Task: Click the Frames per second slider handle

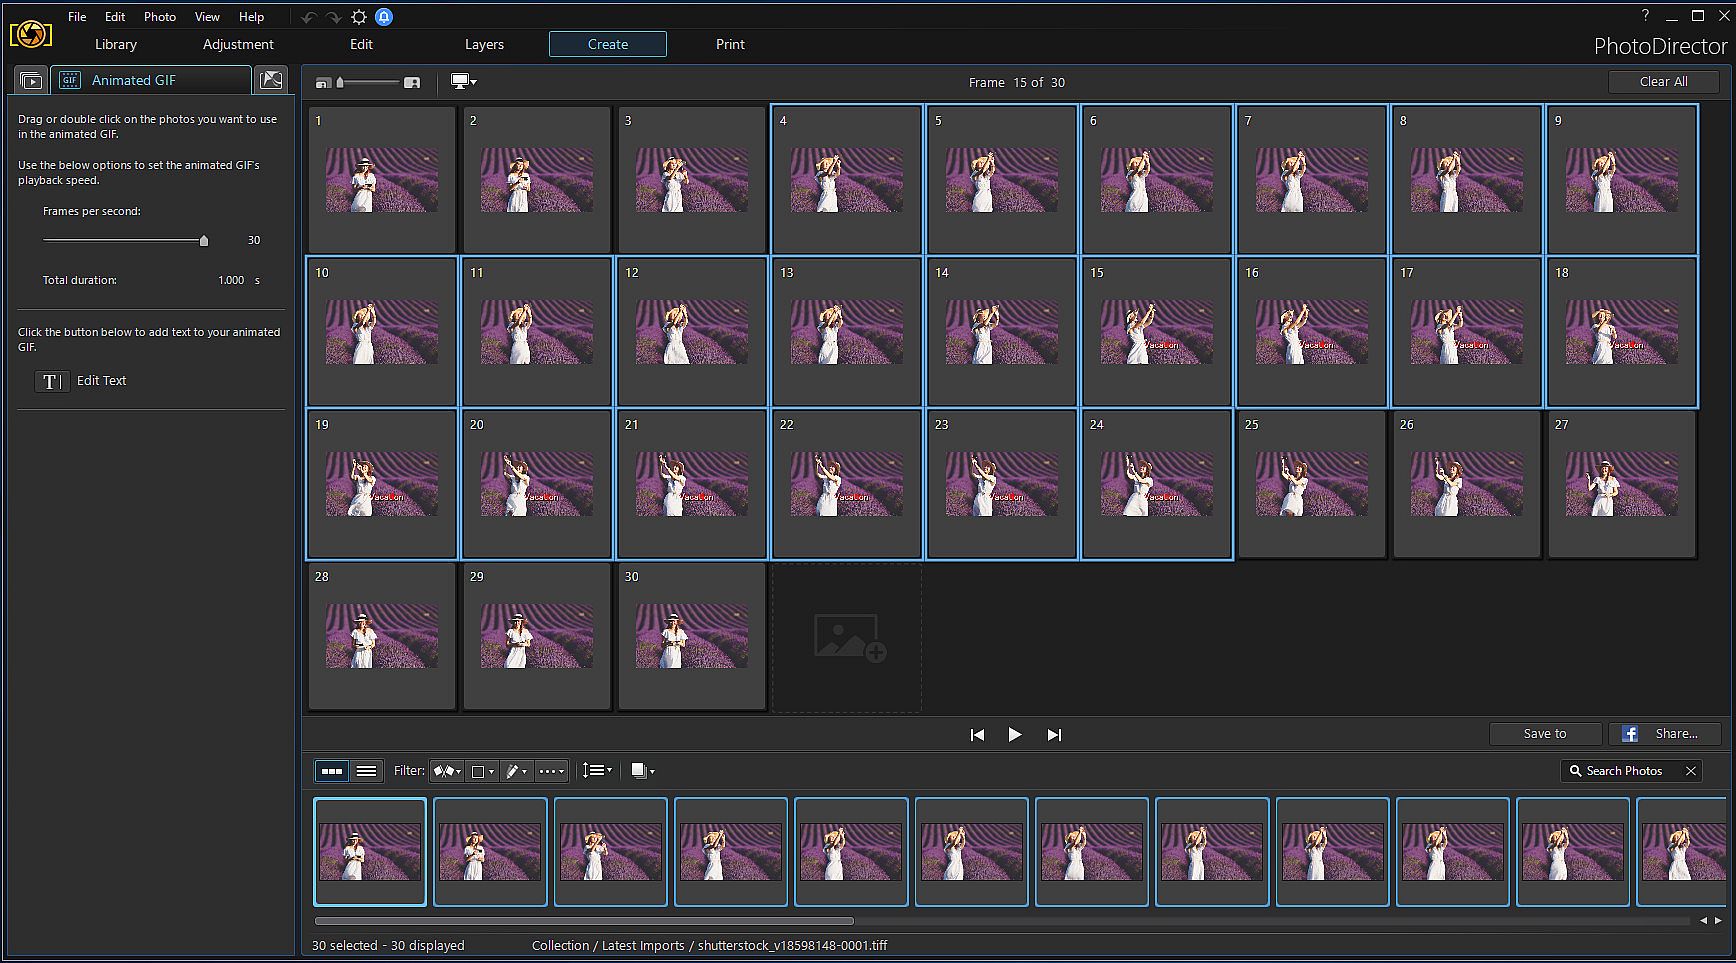Action: point(204,241)
